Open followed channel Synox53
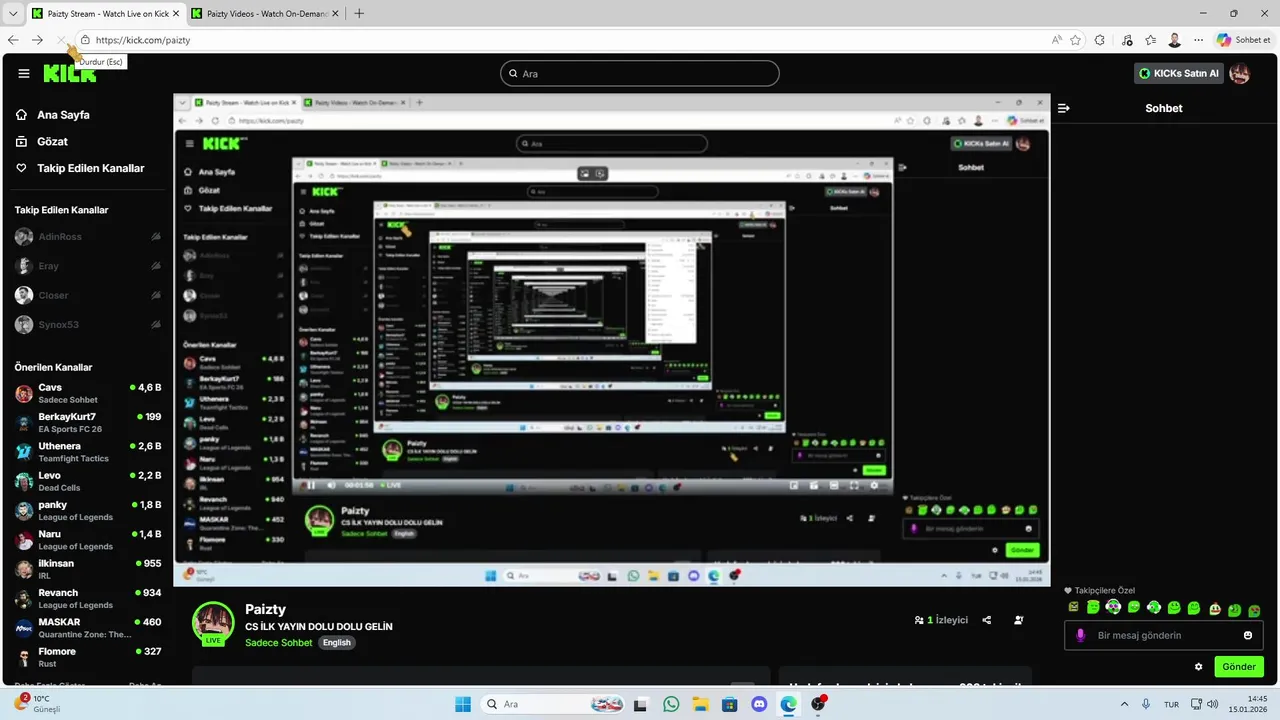 [x=88, y=324]
